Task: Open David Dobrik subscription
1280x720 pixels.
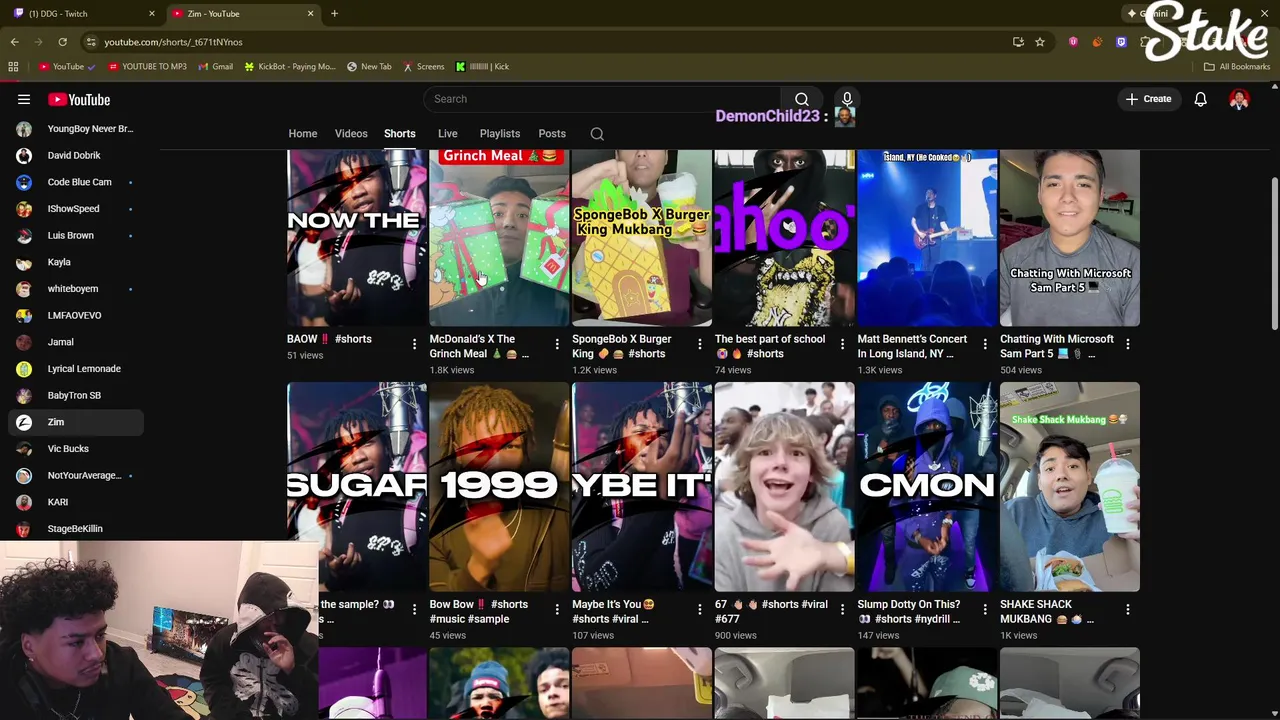Action: [76, 156]
